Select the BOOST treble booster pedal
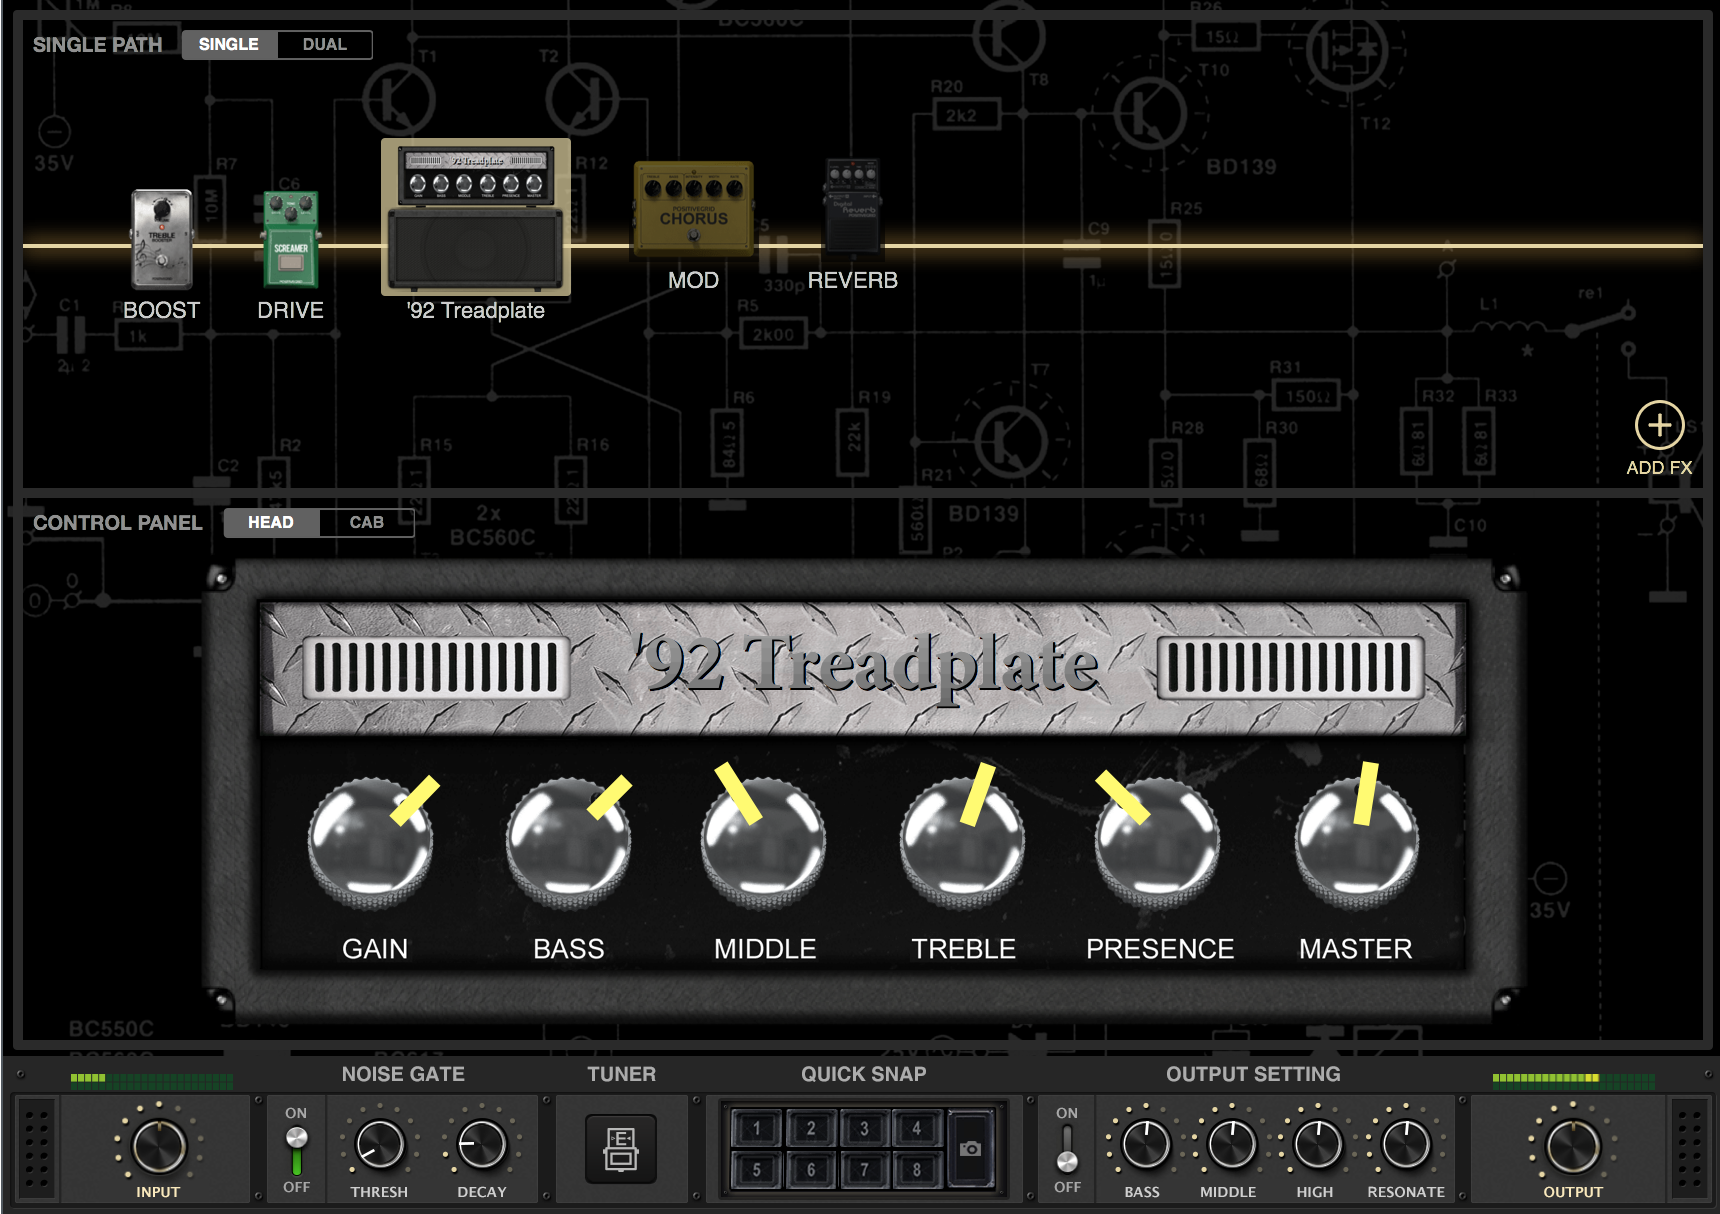Image resolution: width=1720 pixels, height=1214 pixels. (162, 240)
